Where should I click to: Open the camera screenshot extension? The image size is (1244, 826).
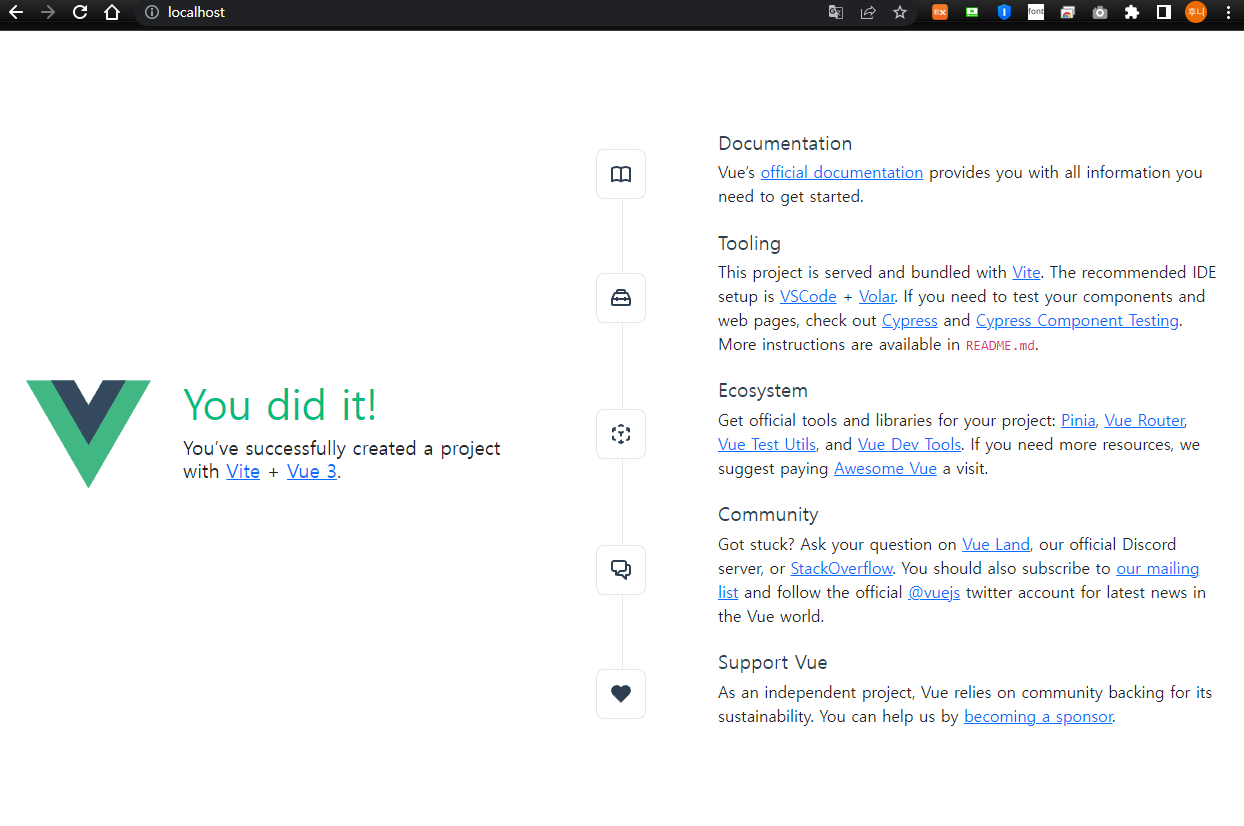pyautogui.click(x=1100, y=12)
